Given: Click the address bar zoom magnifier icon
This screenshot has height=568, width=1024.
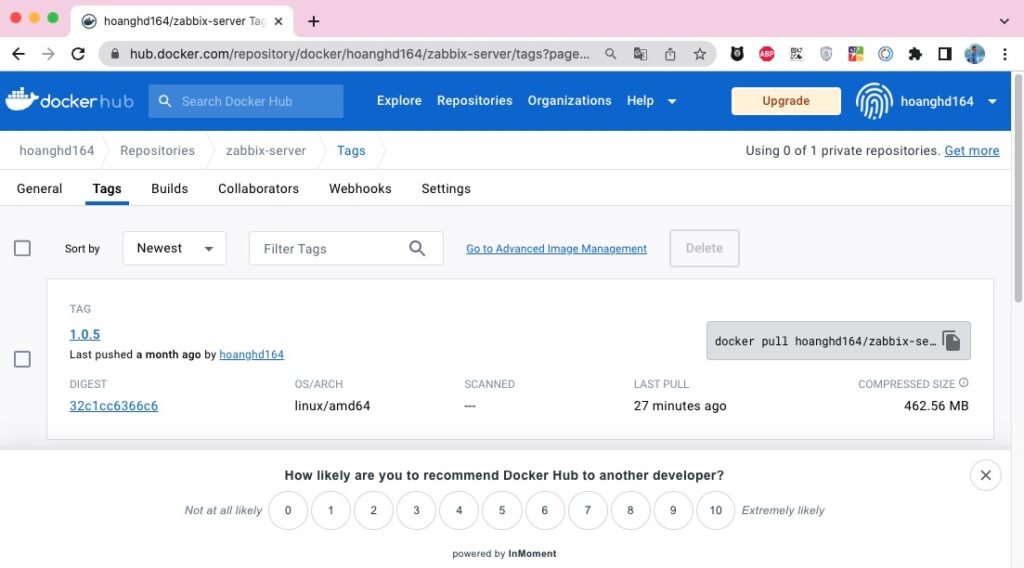Looking at the screenshot, I should [611, 54].
